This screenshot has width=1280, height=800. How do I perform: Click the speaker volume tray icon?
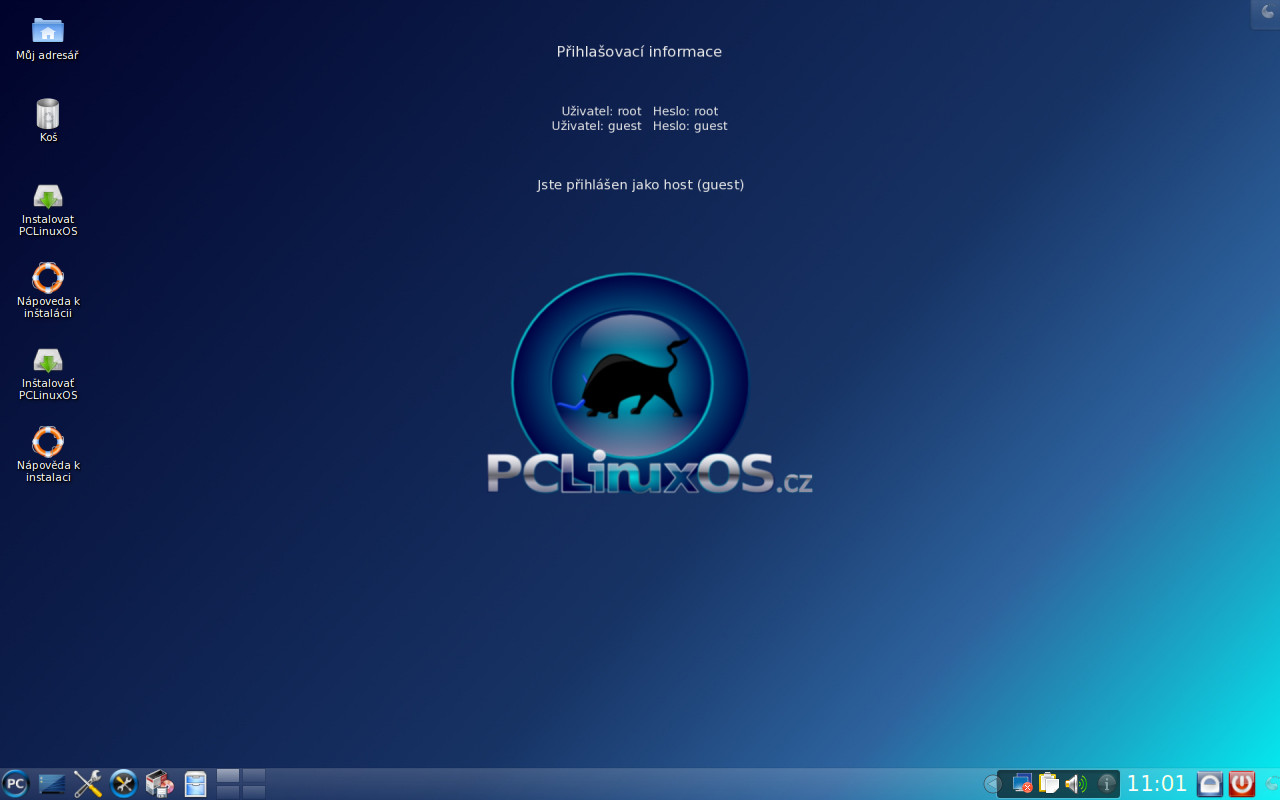point(1077,784)
